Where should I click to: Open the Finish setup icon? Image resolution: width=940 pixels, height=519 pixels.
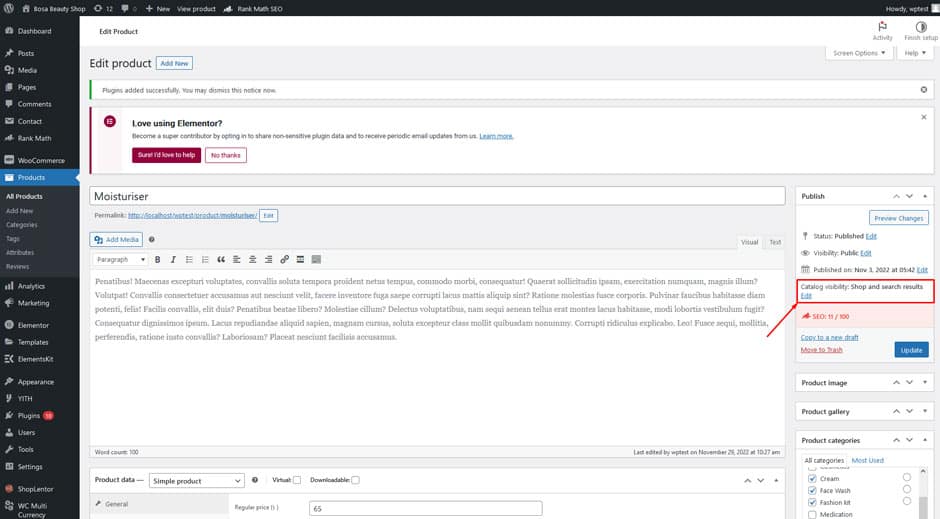921,31
